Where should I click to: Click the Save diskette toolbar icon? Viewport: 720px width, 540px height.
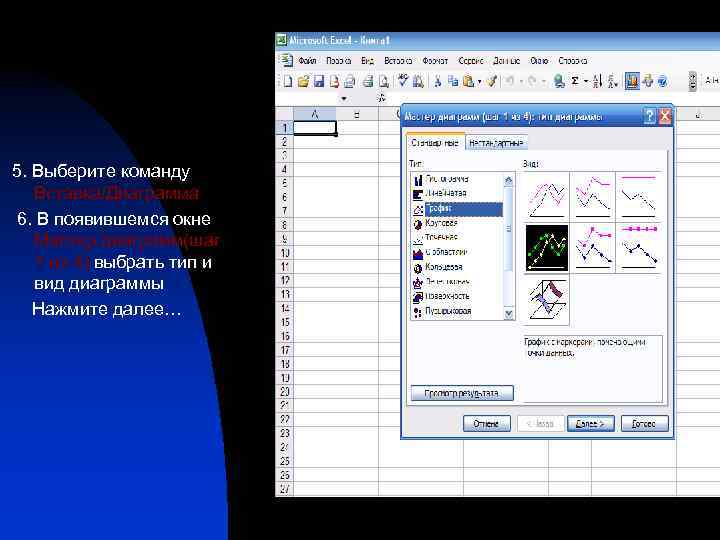319,81
